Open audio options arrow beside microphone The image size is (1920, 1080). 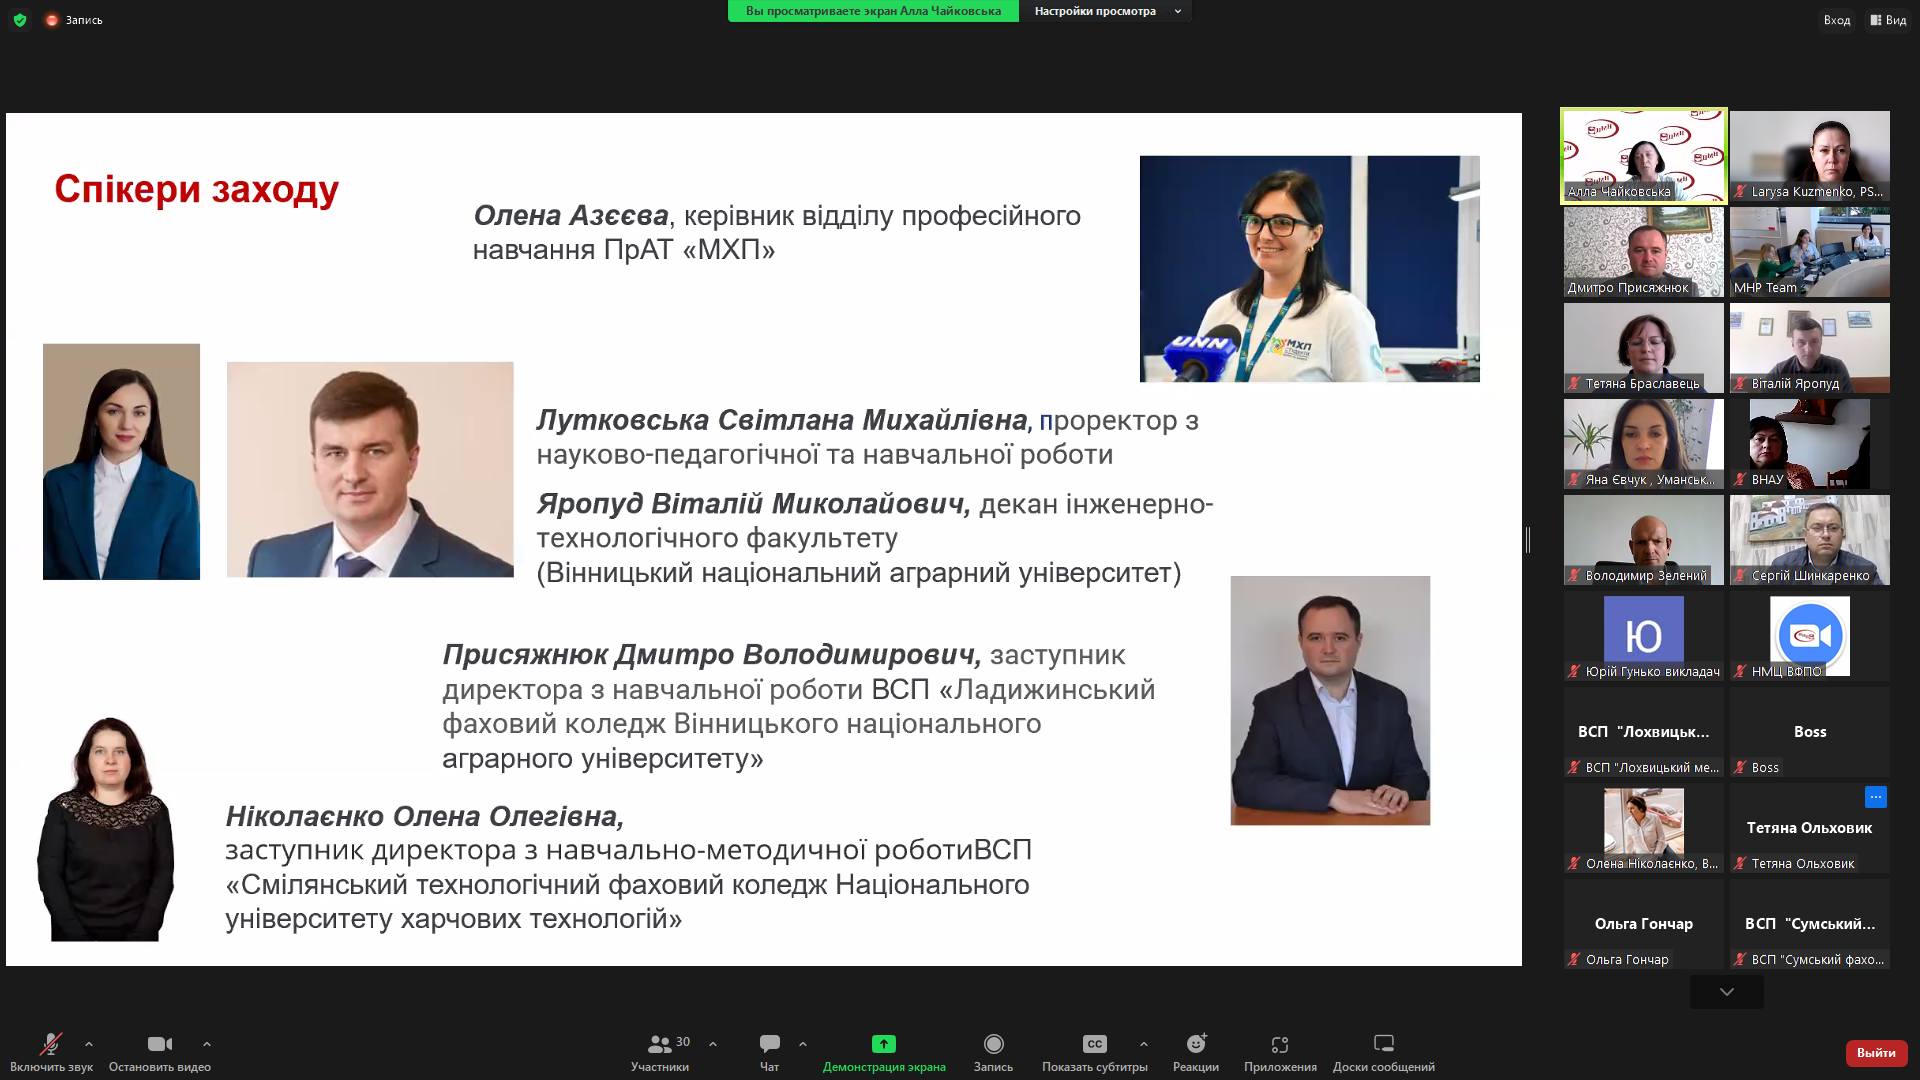[x=89, y=1044]
